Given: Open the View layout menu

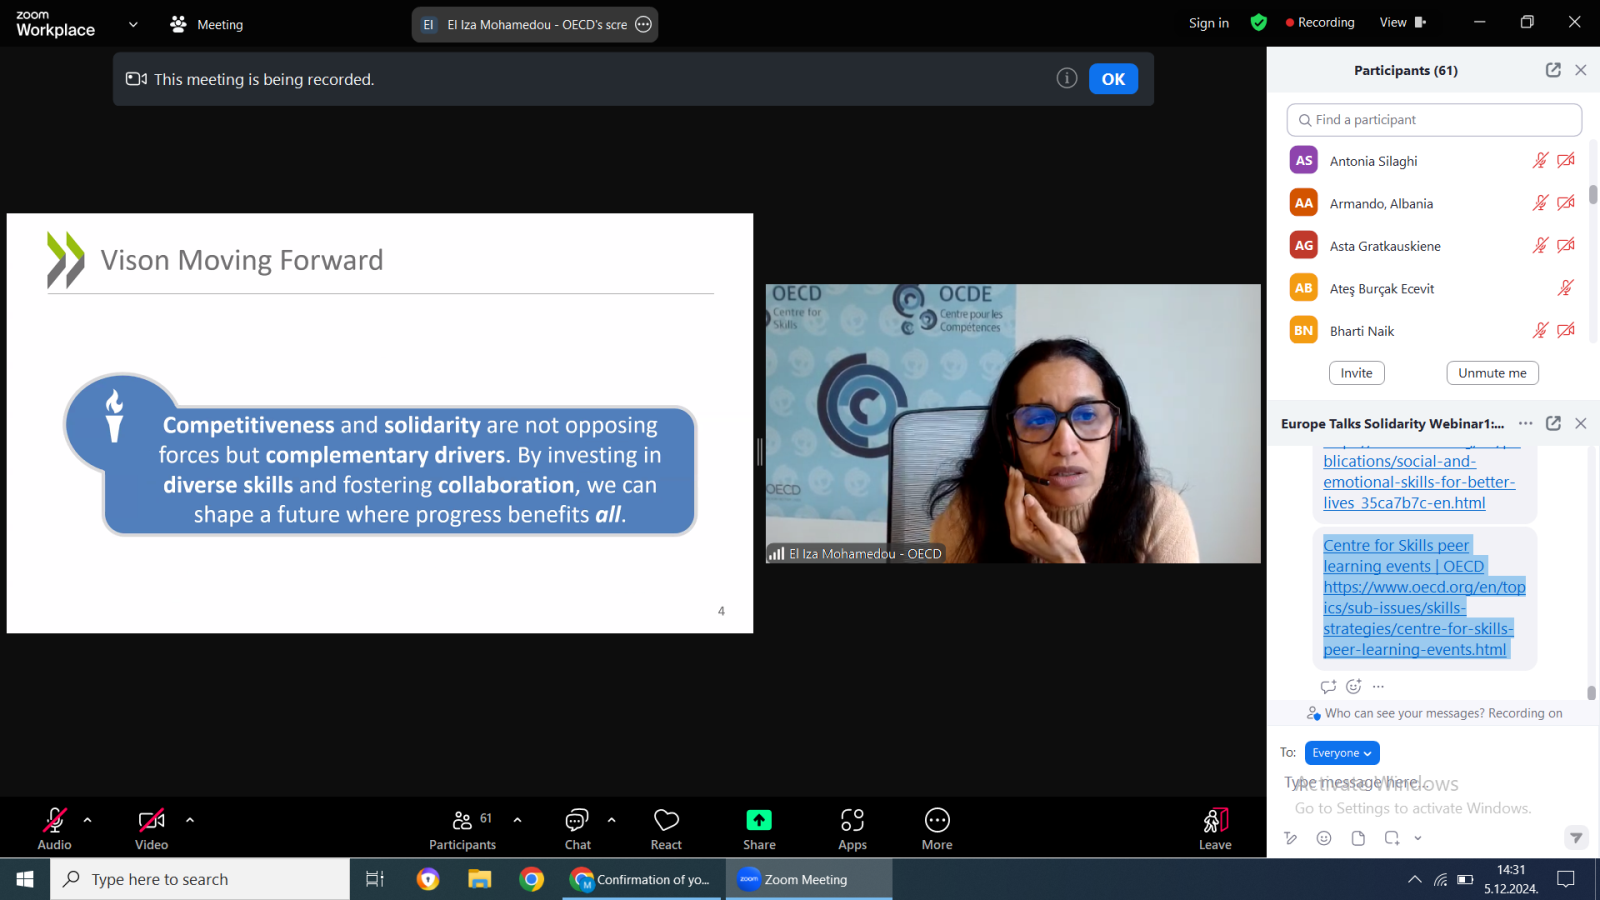Looking at the screenshot, I should 1403,22.
